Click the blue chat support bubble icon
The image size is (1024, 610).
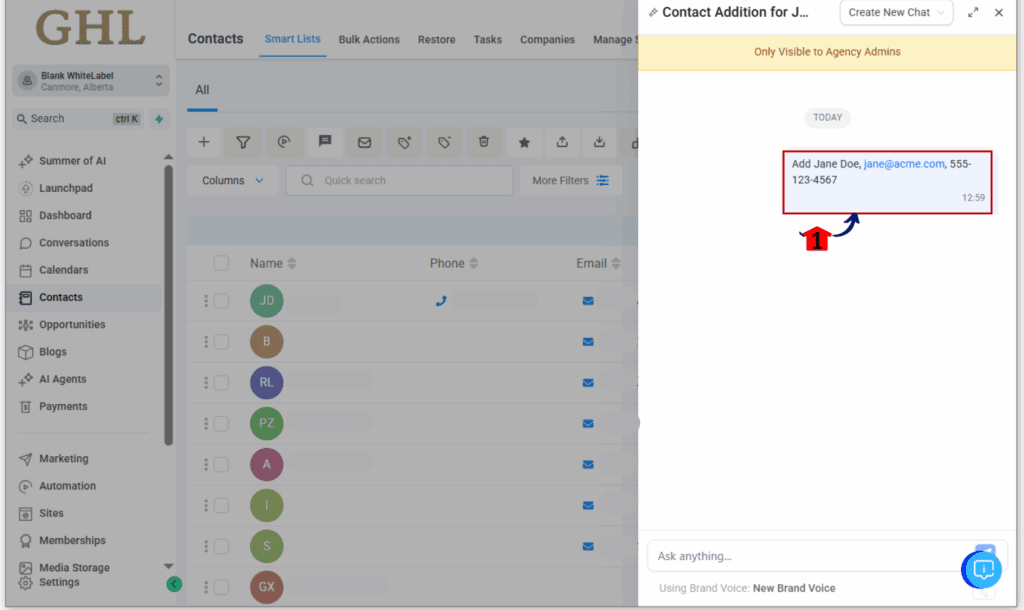[x=982, y=570]
